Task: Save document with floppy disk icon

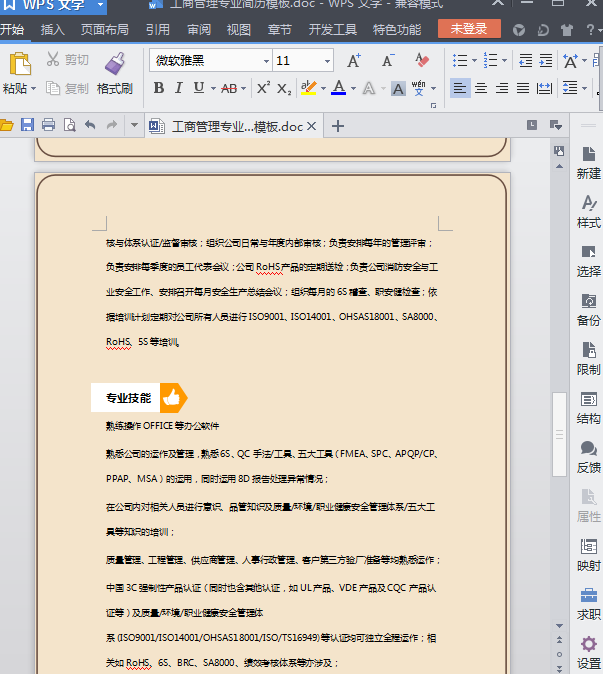Action: click(27, 125)
